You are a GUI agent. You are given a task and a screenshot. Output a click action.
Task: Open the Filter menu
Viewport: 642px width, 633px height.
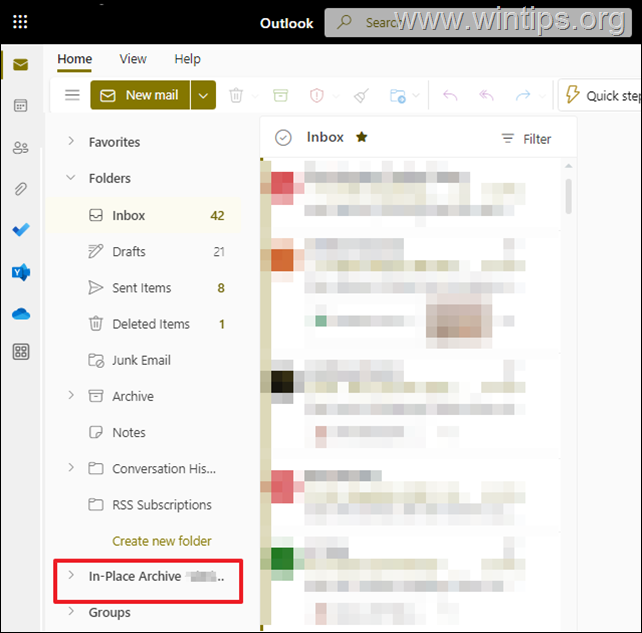coord(527,139)
